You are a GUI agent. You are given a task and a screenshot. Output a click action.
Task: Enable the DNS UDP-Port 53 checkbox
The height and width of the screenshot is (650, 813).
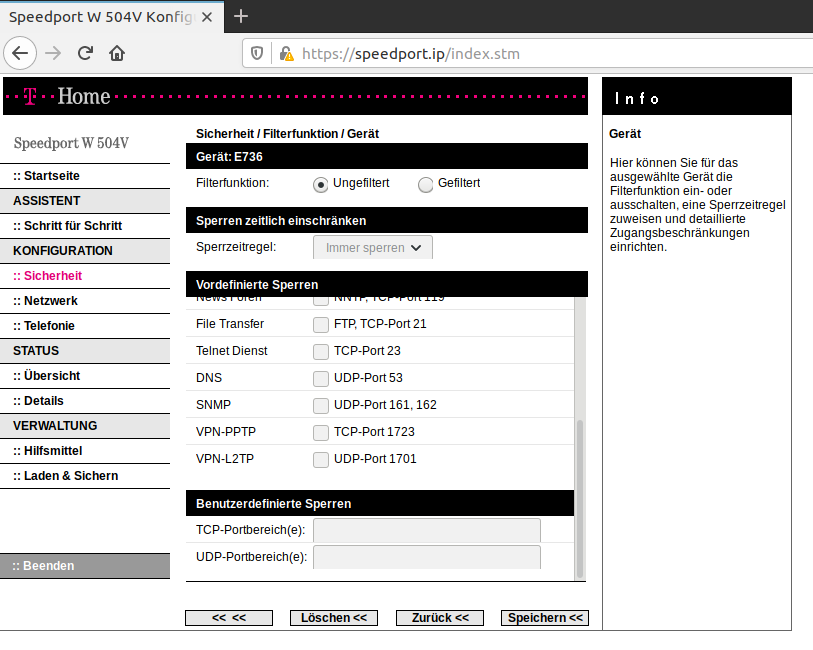tap(321, 378)
